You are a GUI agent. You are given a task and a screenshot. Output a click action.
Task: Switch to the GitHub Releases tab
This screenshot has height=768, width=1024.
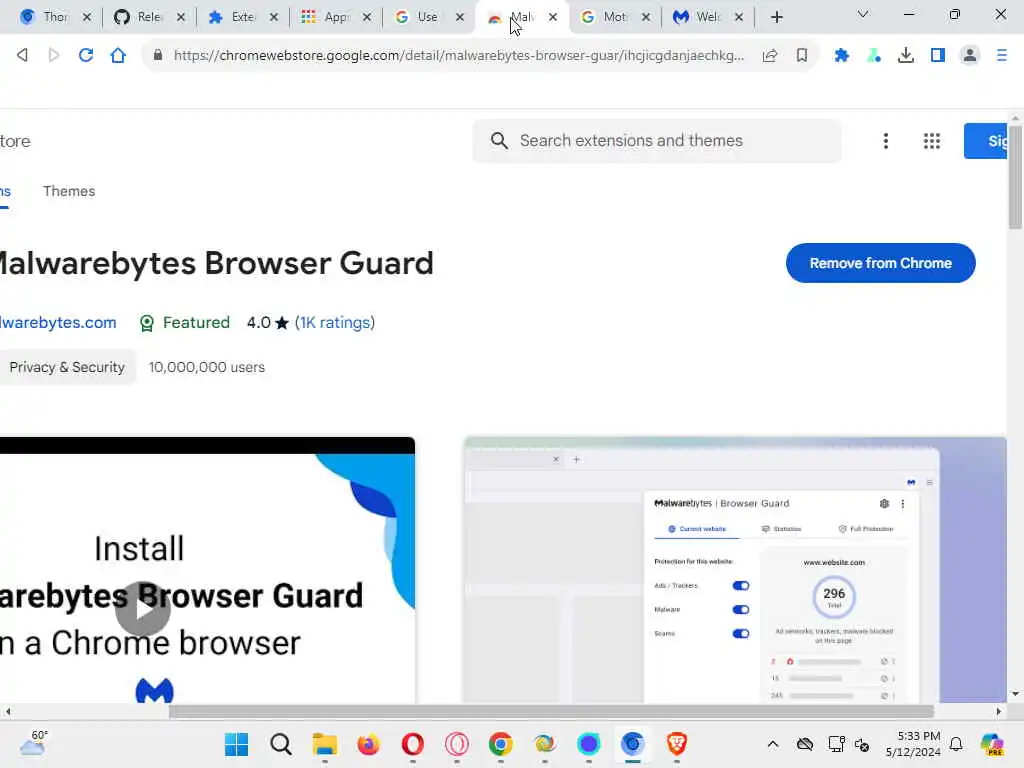149,17
